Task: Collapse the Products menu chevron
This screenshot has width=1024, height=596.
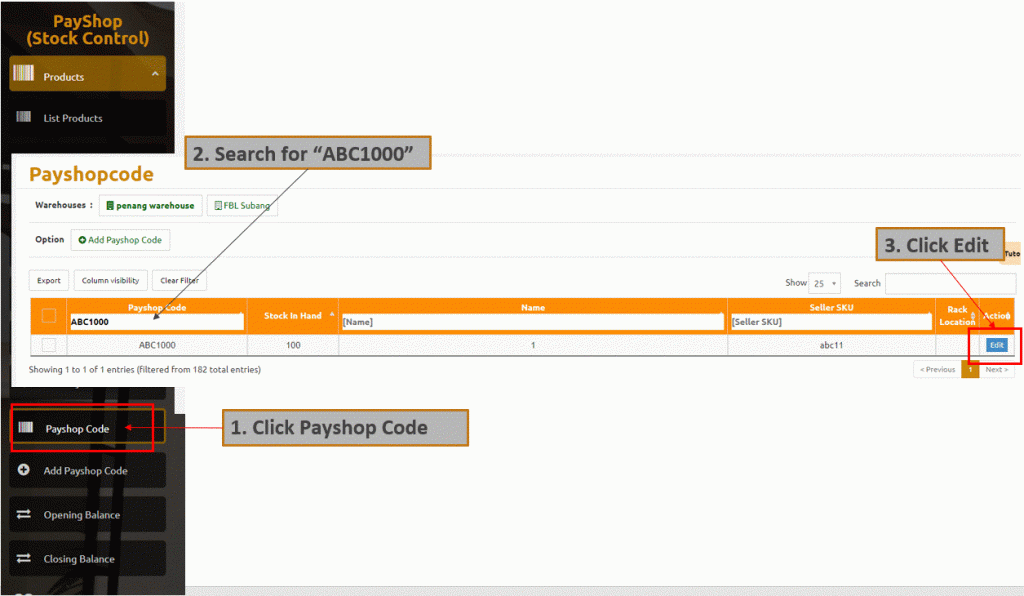Action: pos(155,74)
